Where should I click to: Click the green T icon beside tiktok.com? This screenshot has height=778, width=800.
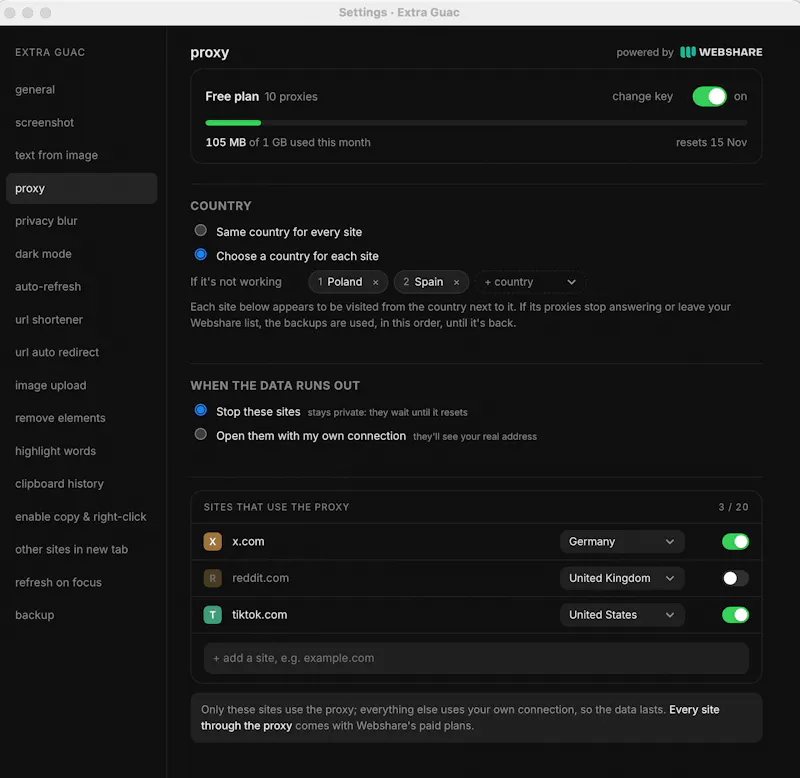click(212, 615)
